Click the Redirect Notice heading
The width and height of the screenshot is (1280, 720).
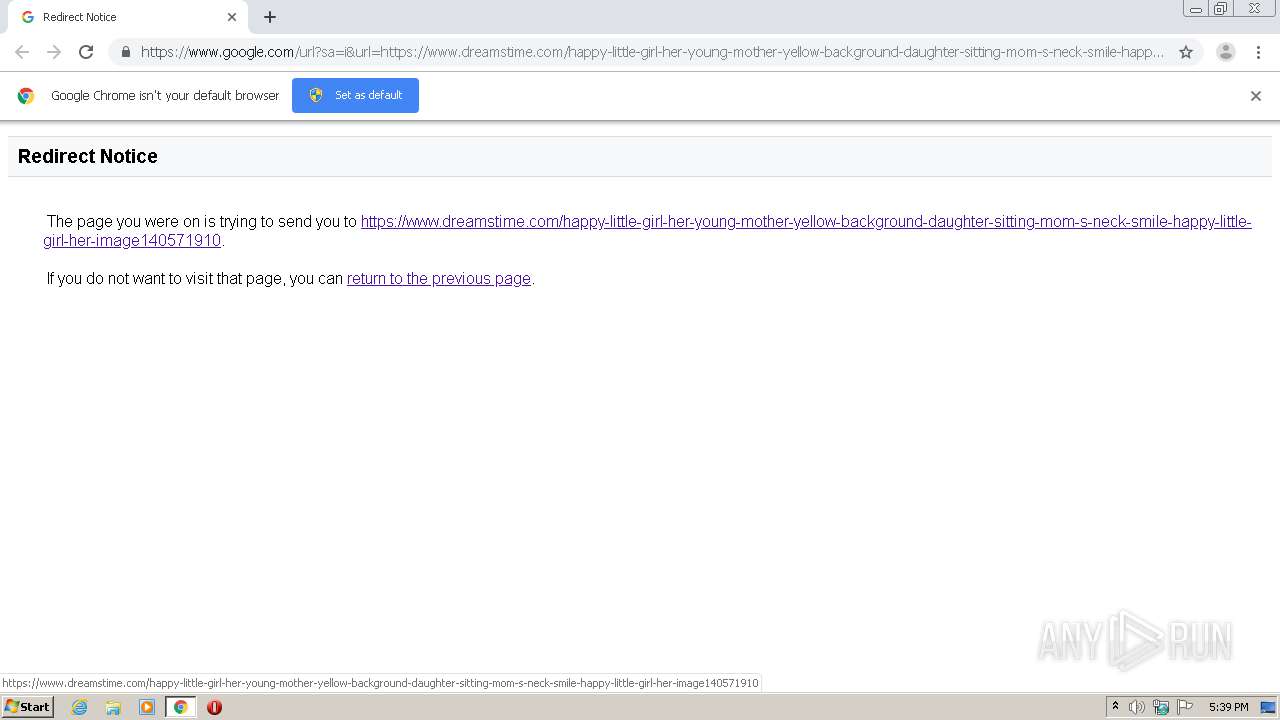pos(88,156)
